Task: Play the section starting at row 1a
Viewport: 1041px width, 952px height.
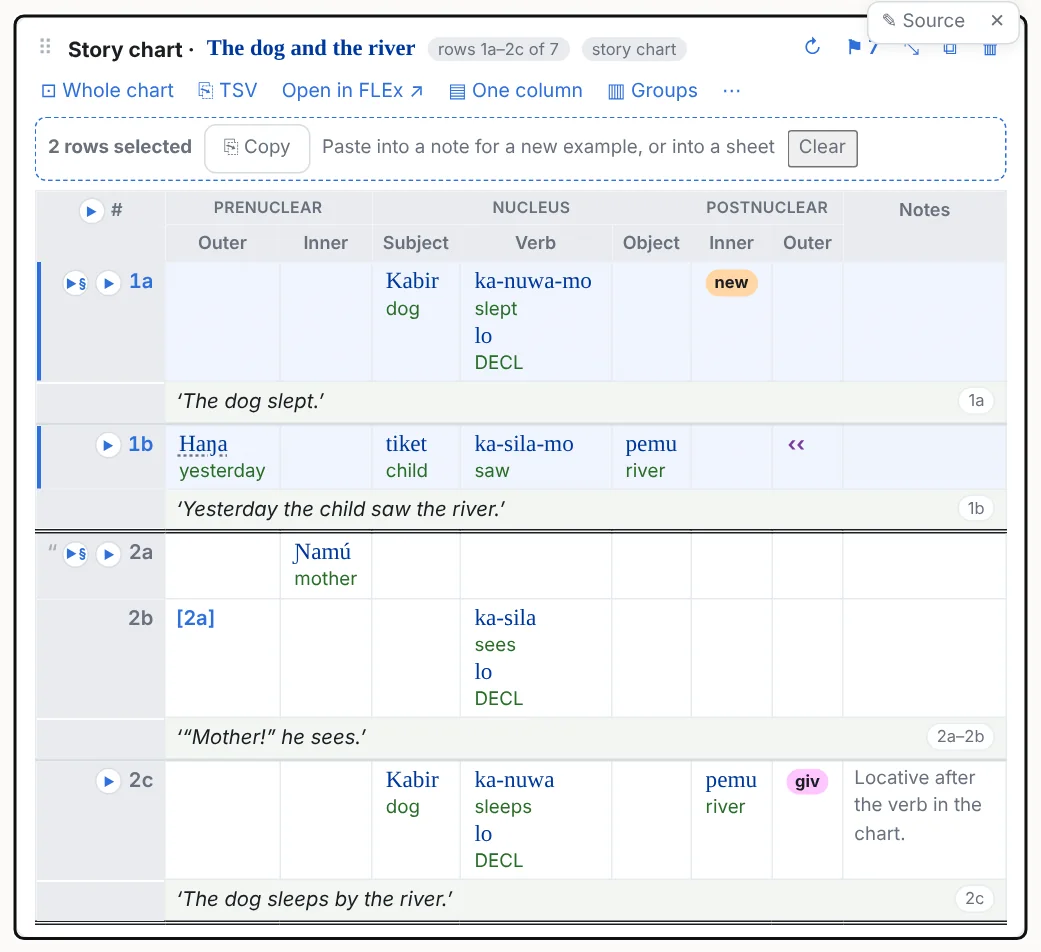Action: (x=76, y=283)
